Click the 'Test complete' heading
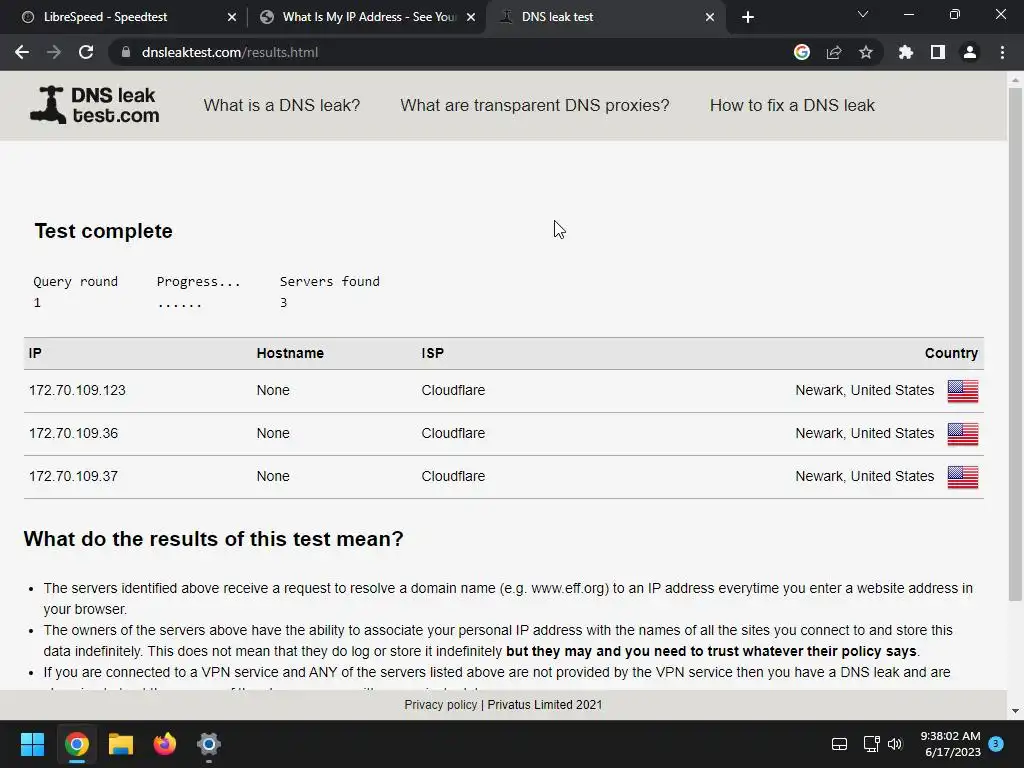 coord(103,231)
